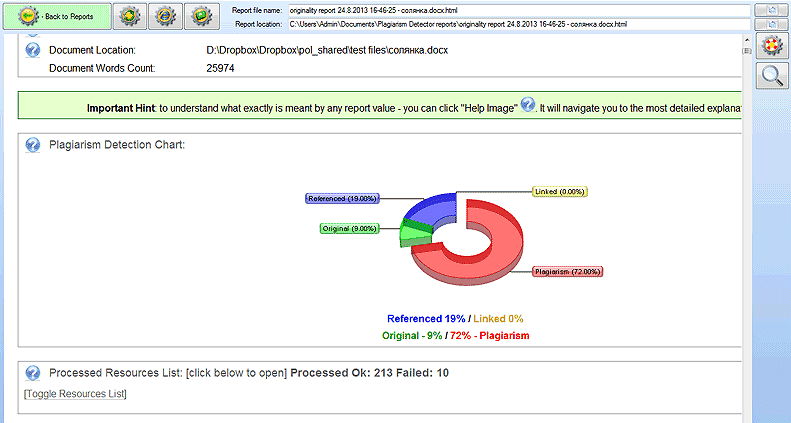
Task: Open report in Internet Explorer browser icon
Action: [168, 16]
